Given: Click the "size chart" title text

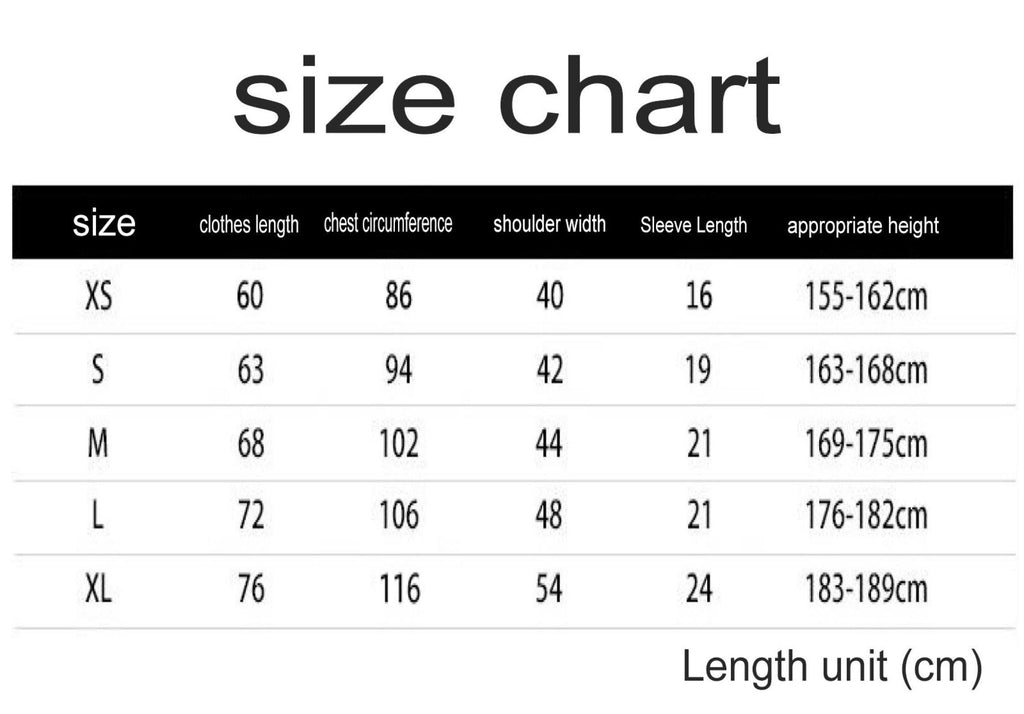Looking at the screenshot, I should [x=506, y=96].
